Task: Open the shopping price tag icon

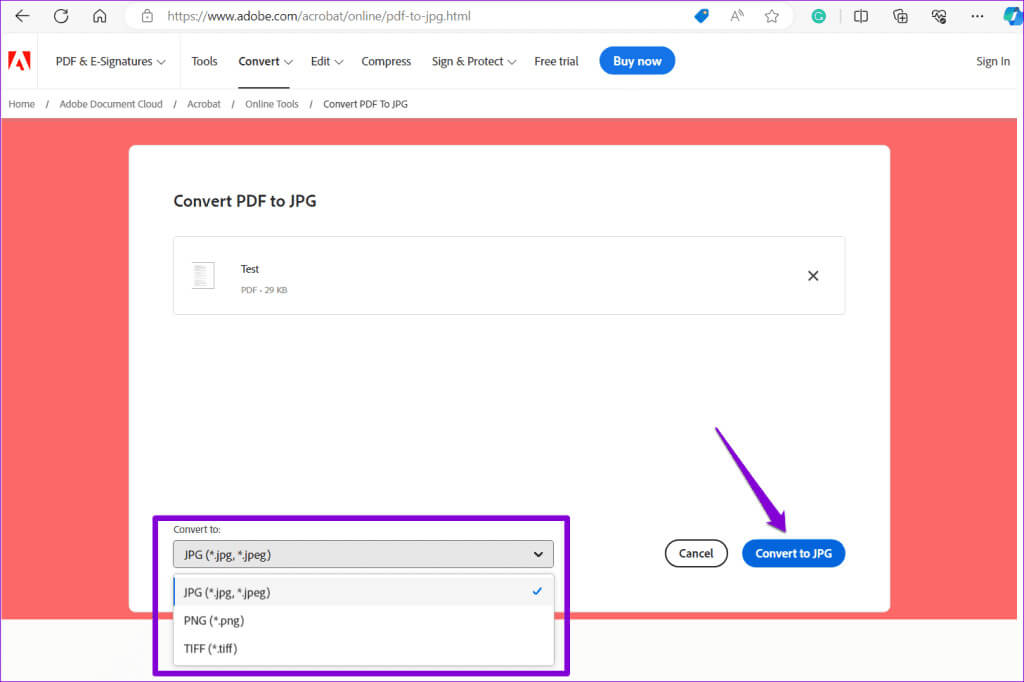Action: pyautogui.click(x=701, y=16)
